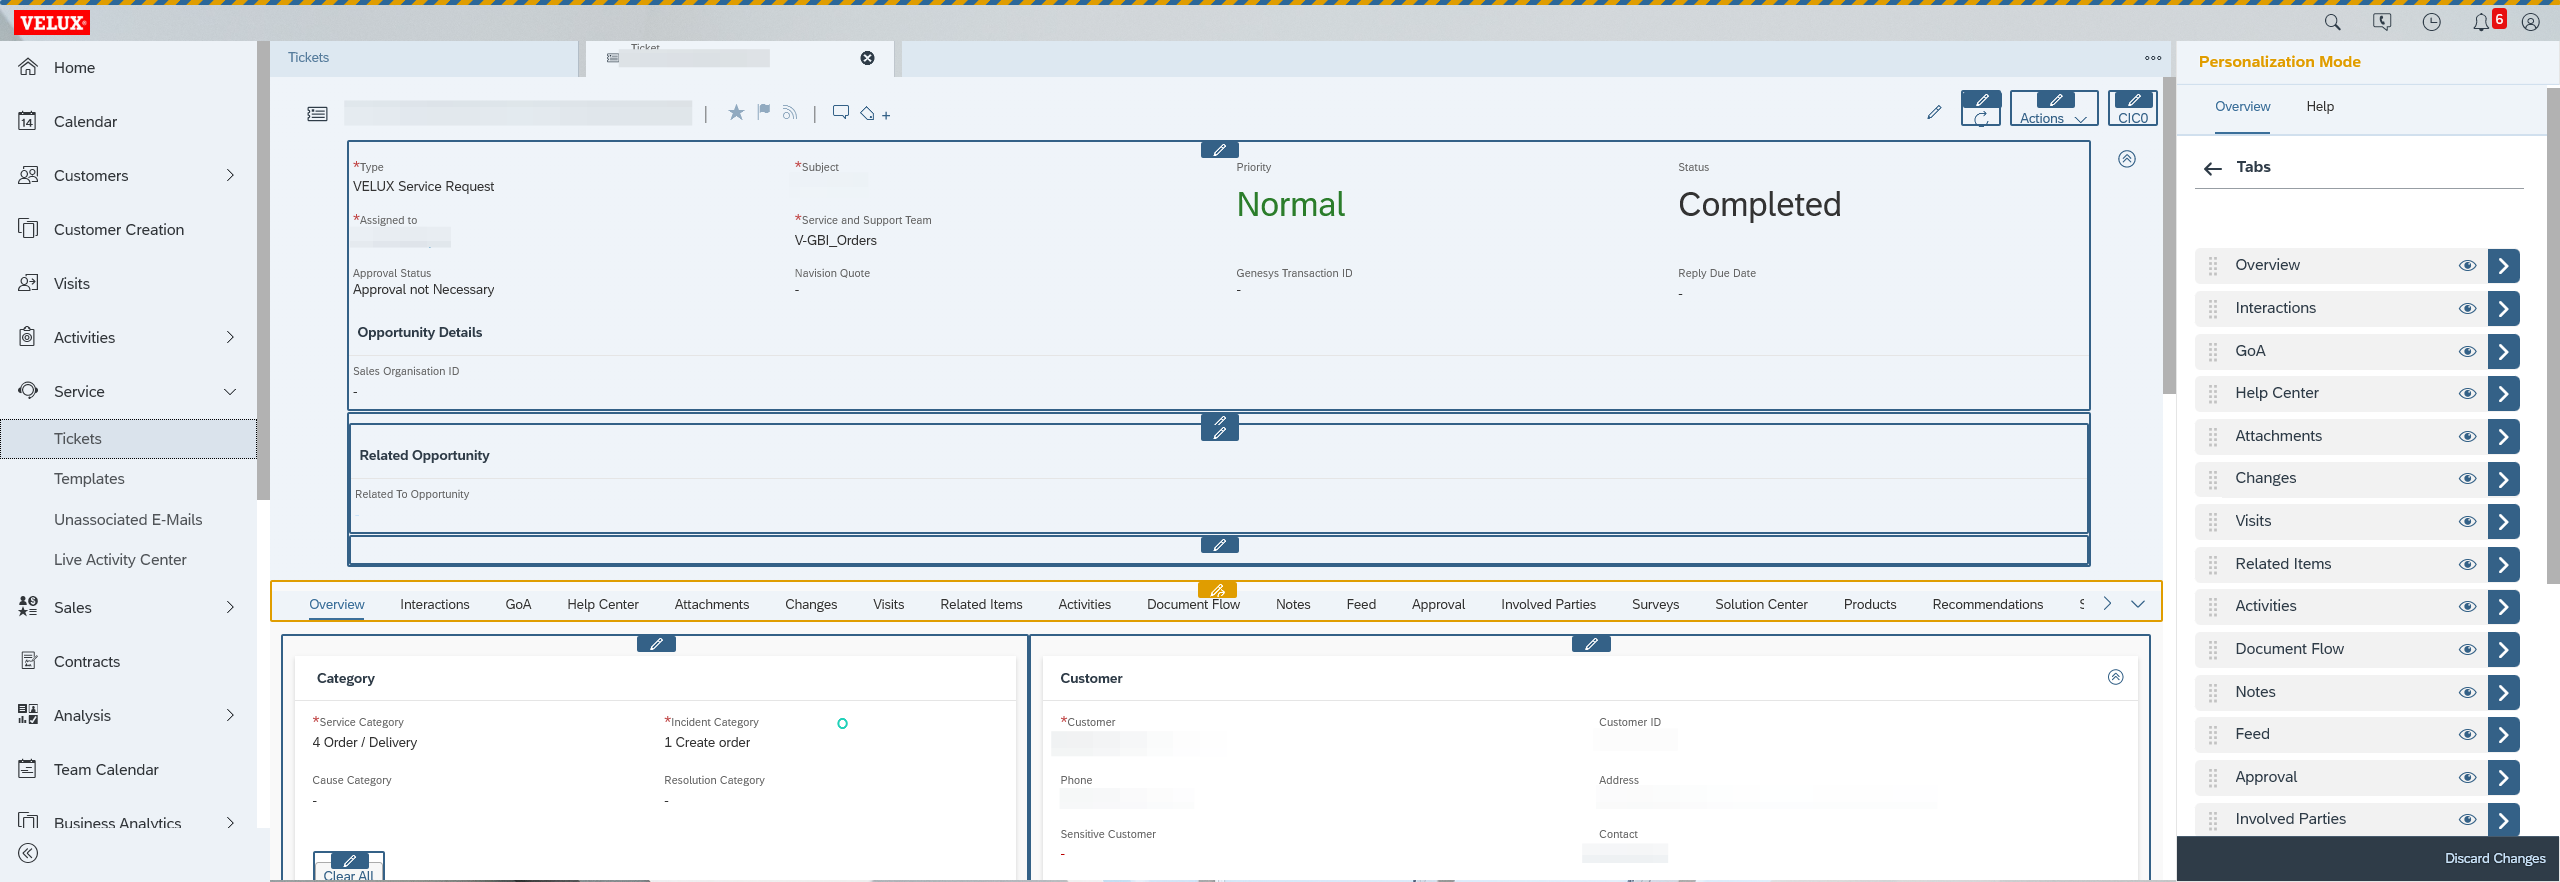Open Live Activity Center in the sidebar
2560x882 pixels.
pyautogui.click(x=120, y=560)
